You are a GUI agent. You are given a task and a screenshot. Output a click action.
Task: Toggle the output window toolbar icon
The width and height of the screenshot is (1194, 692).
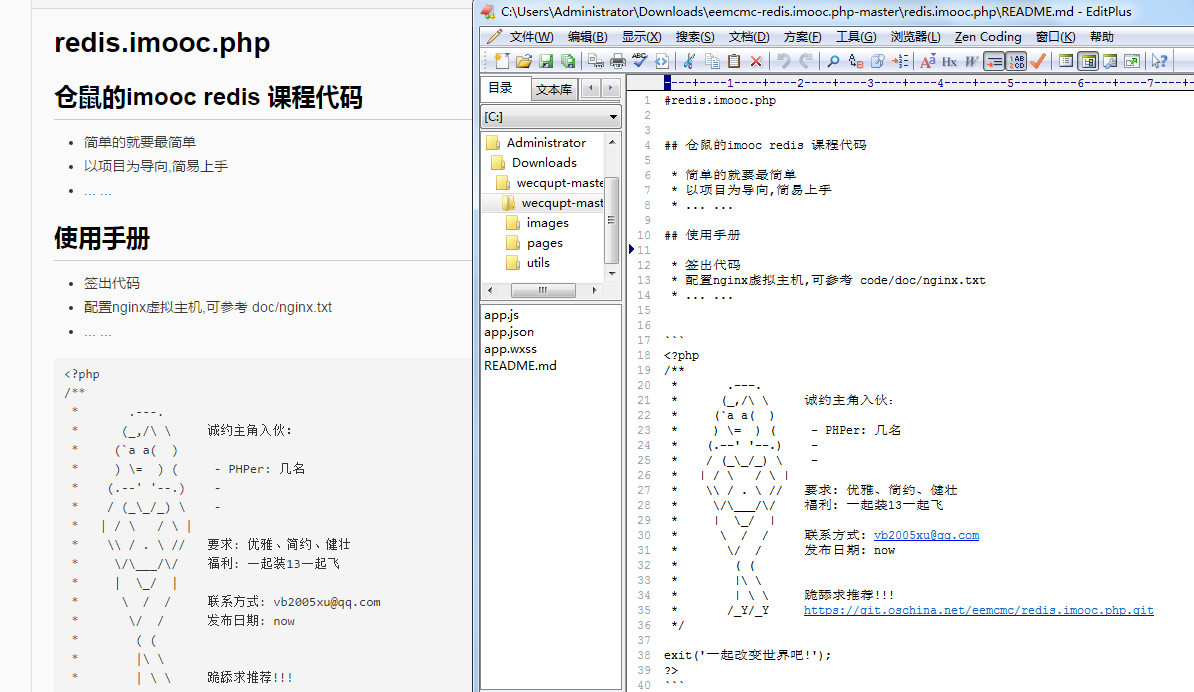(1110, 61)
